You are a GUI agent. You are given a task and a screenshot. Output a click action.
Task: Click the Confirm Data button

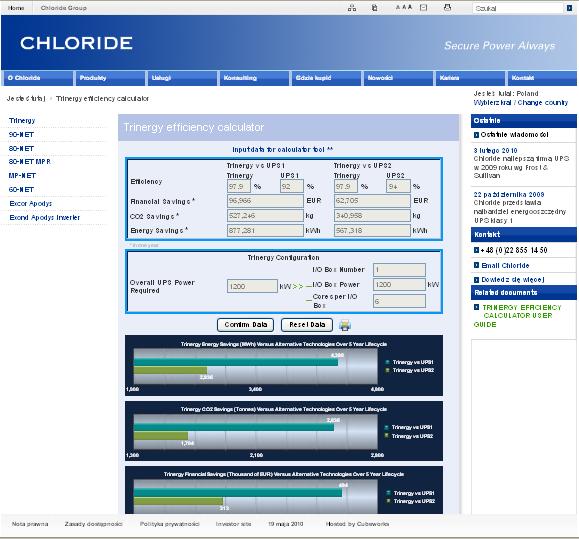246,325
